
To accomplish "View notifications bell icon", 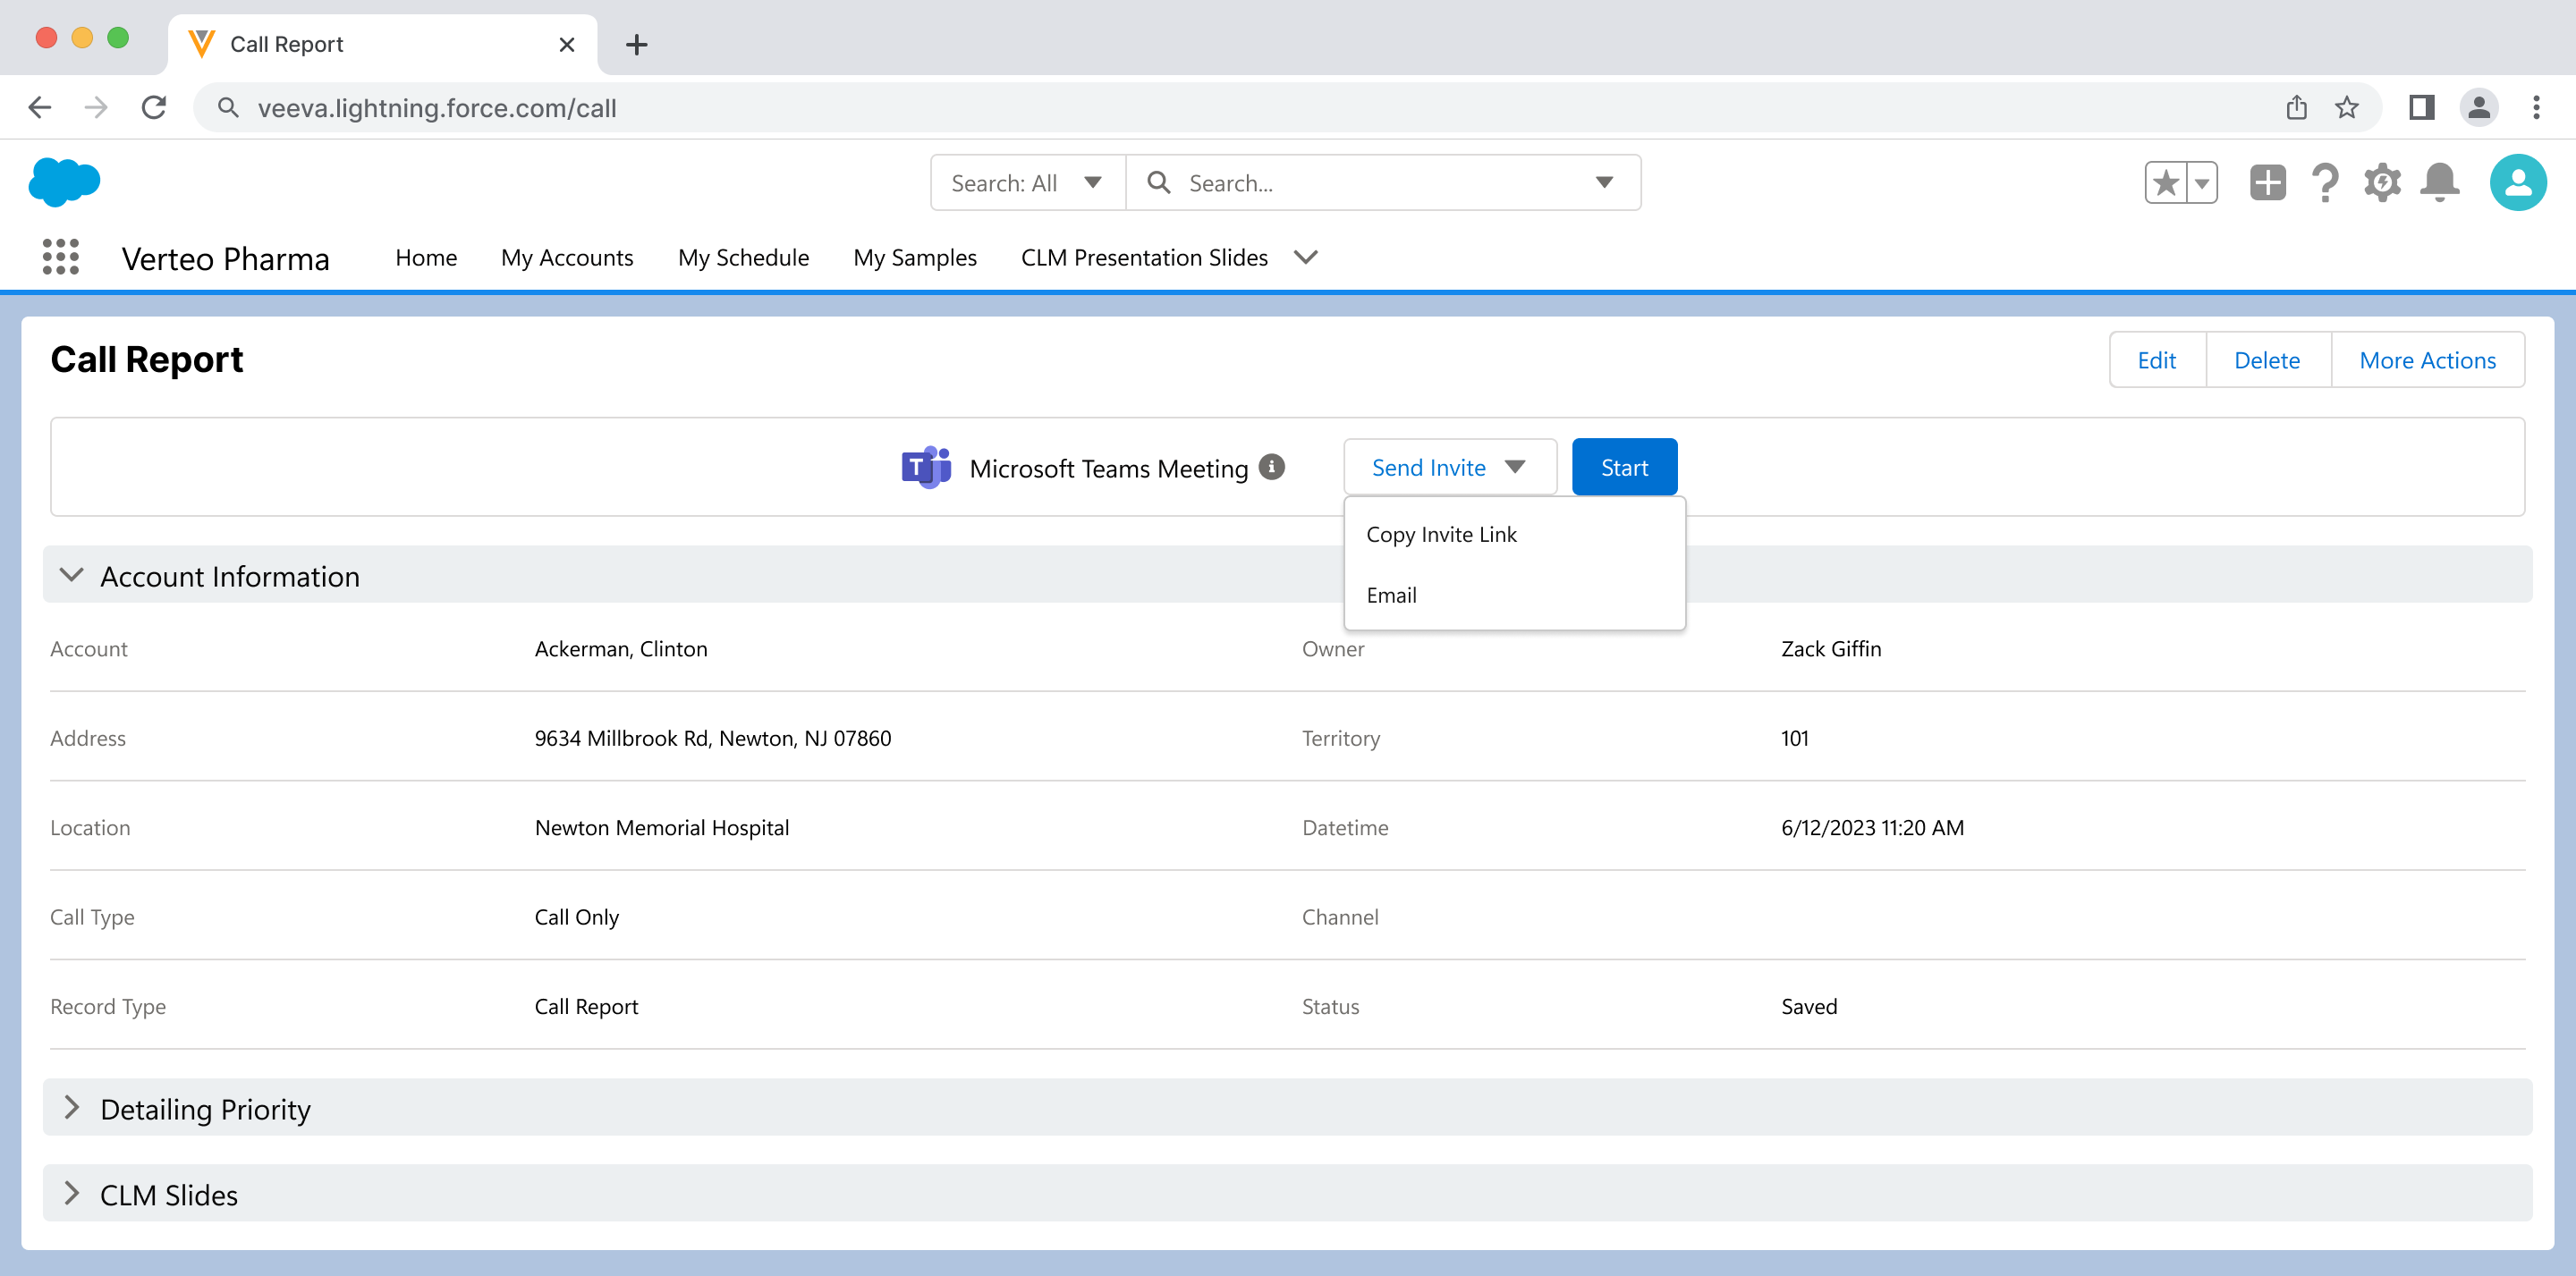I will click(x=2440, y=183).
